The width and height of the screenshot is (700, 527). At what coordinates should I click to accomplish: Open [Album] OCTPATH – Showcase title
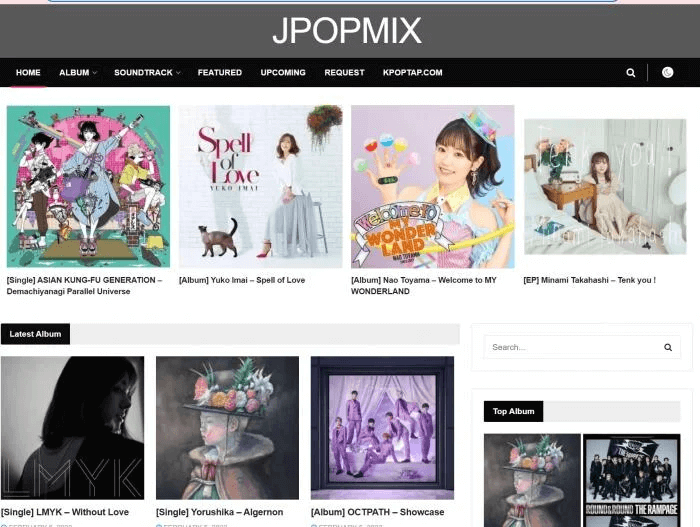click(377, 512)
